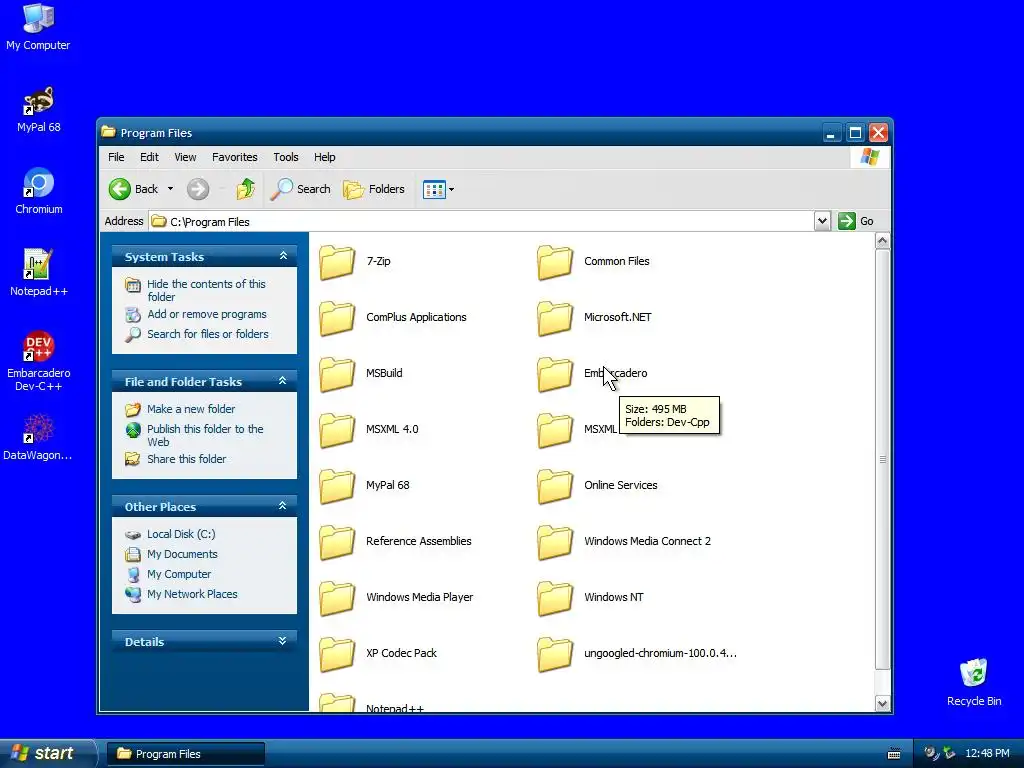Select the MSXML 4.0 folder icon
Image resolution: width=1024 pixels, height=768 pixels.
pyautogui.click(x=337, y=431)
